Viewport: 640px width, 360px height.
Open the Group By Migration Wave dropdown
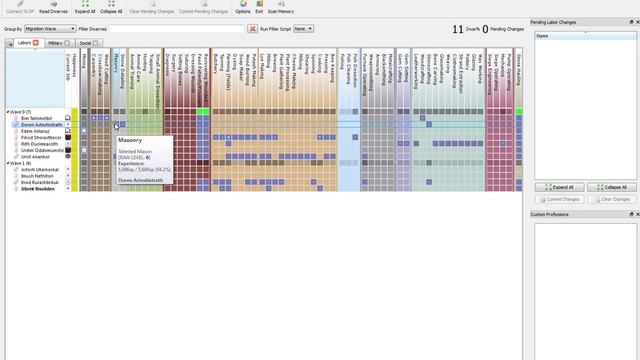click(50, 29)
